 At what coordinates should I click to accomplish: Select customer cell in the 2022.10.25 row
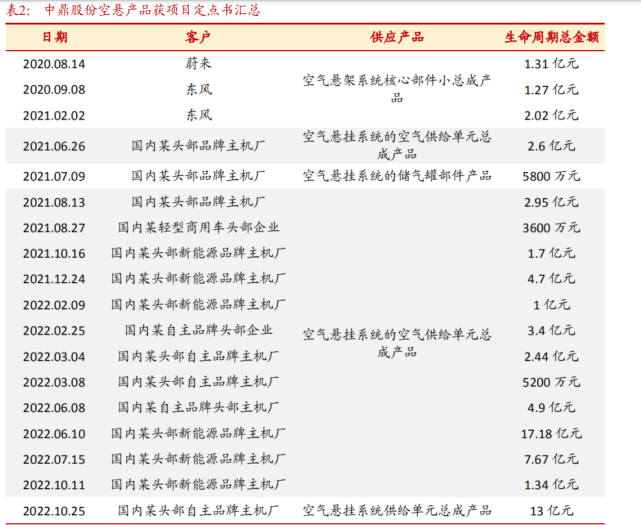click(x=198, y=511)
